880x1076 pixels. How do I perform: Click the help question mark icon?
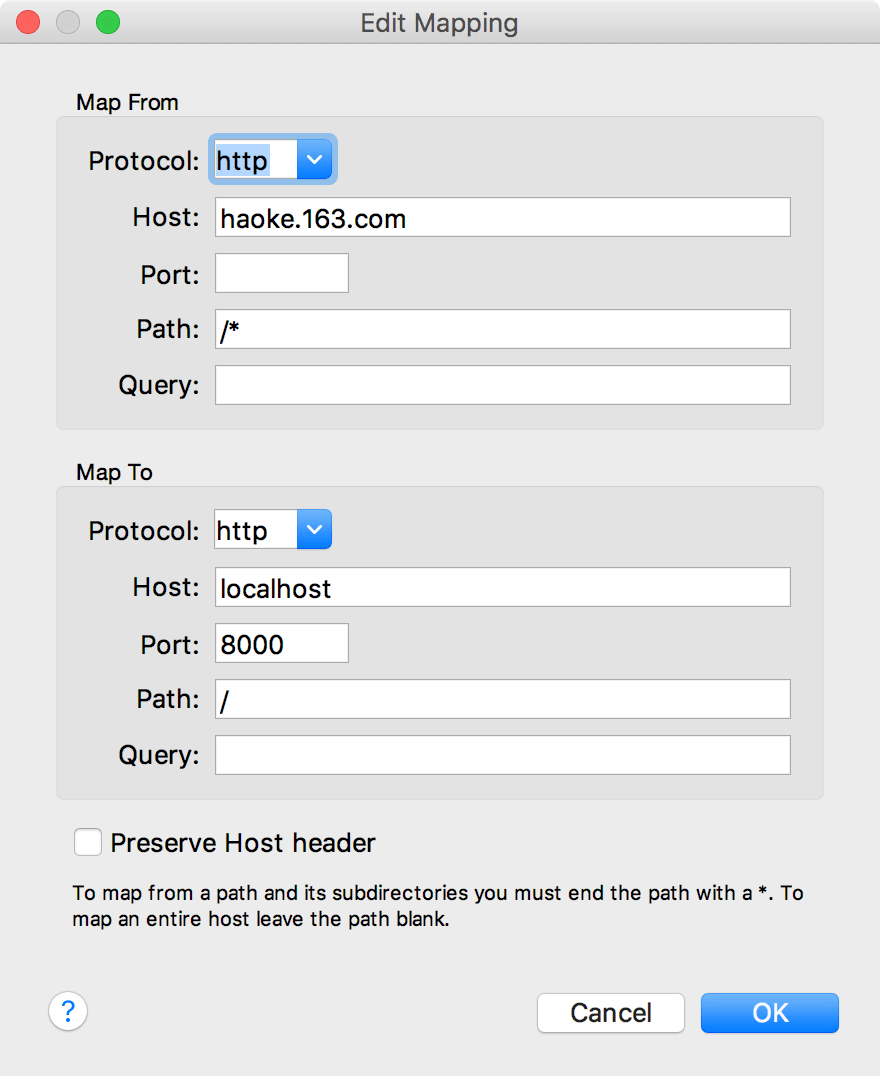68,1011
